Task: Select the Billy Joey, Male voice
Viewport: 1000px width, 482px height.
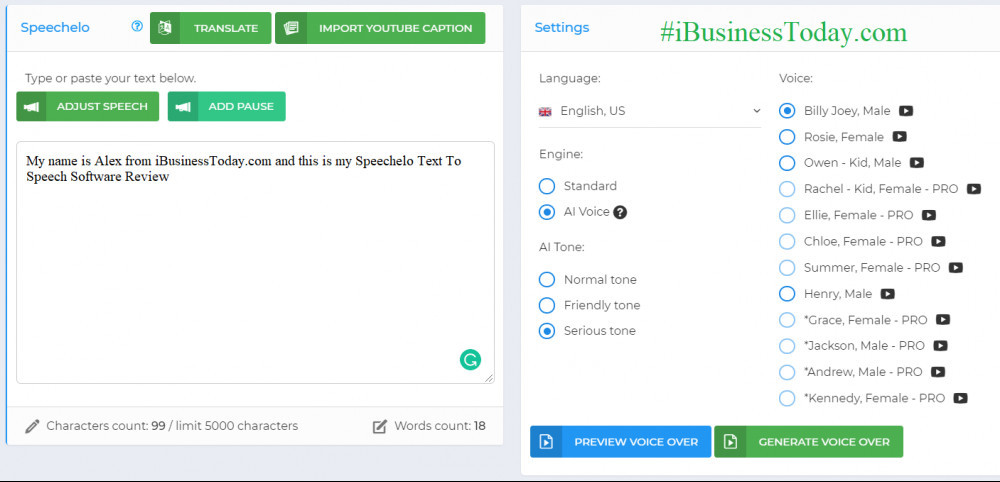Action: pos(787,111)
